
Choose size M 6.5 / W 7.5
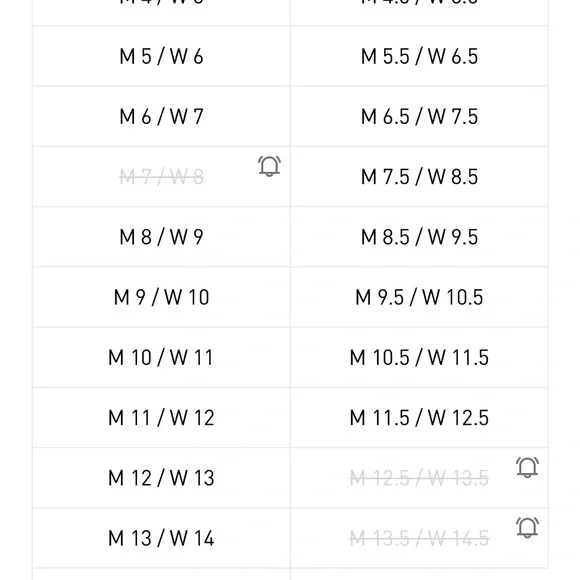coord(419,117)
